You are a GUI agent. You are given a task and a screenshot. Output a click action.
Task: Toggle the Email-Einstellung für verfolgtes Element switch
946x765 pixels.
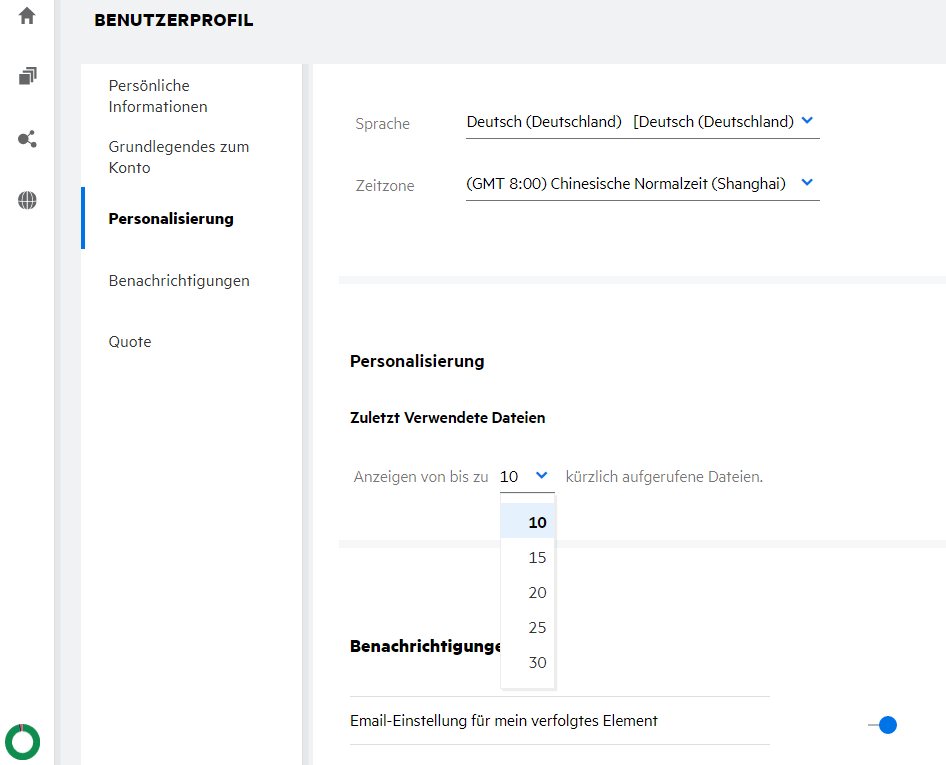(882, 725)
